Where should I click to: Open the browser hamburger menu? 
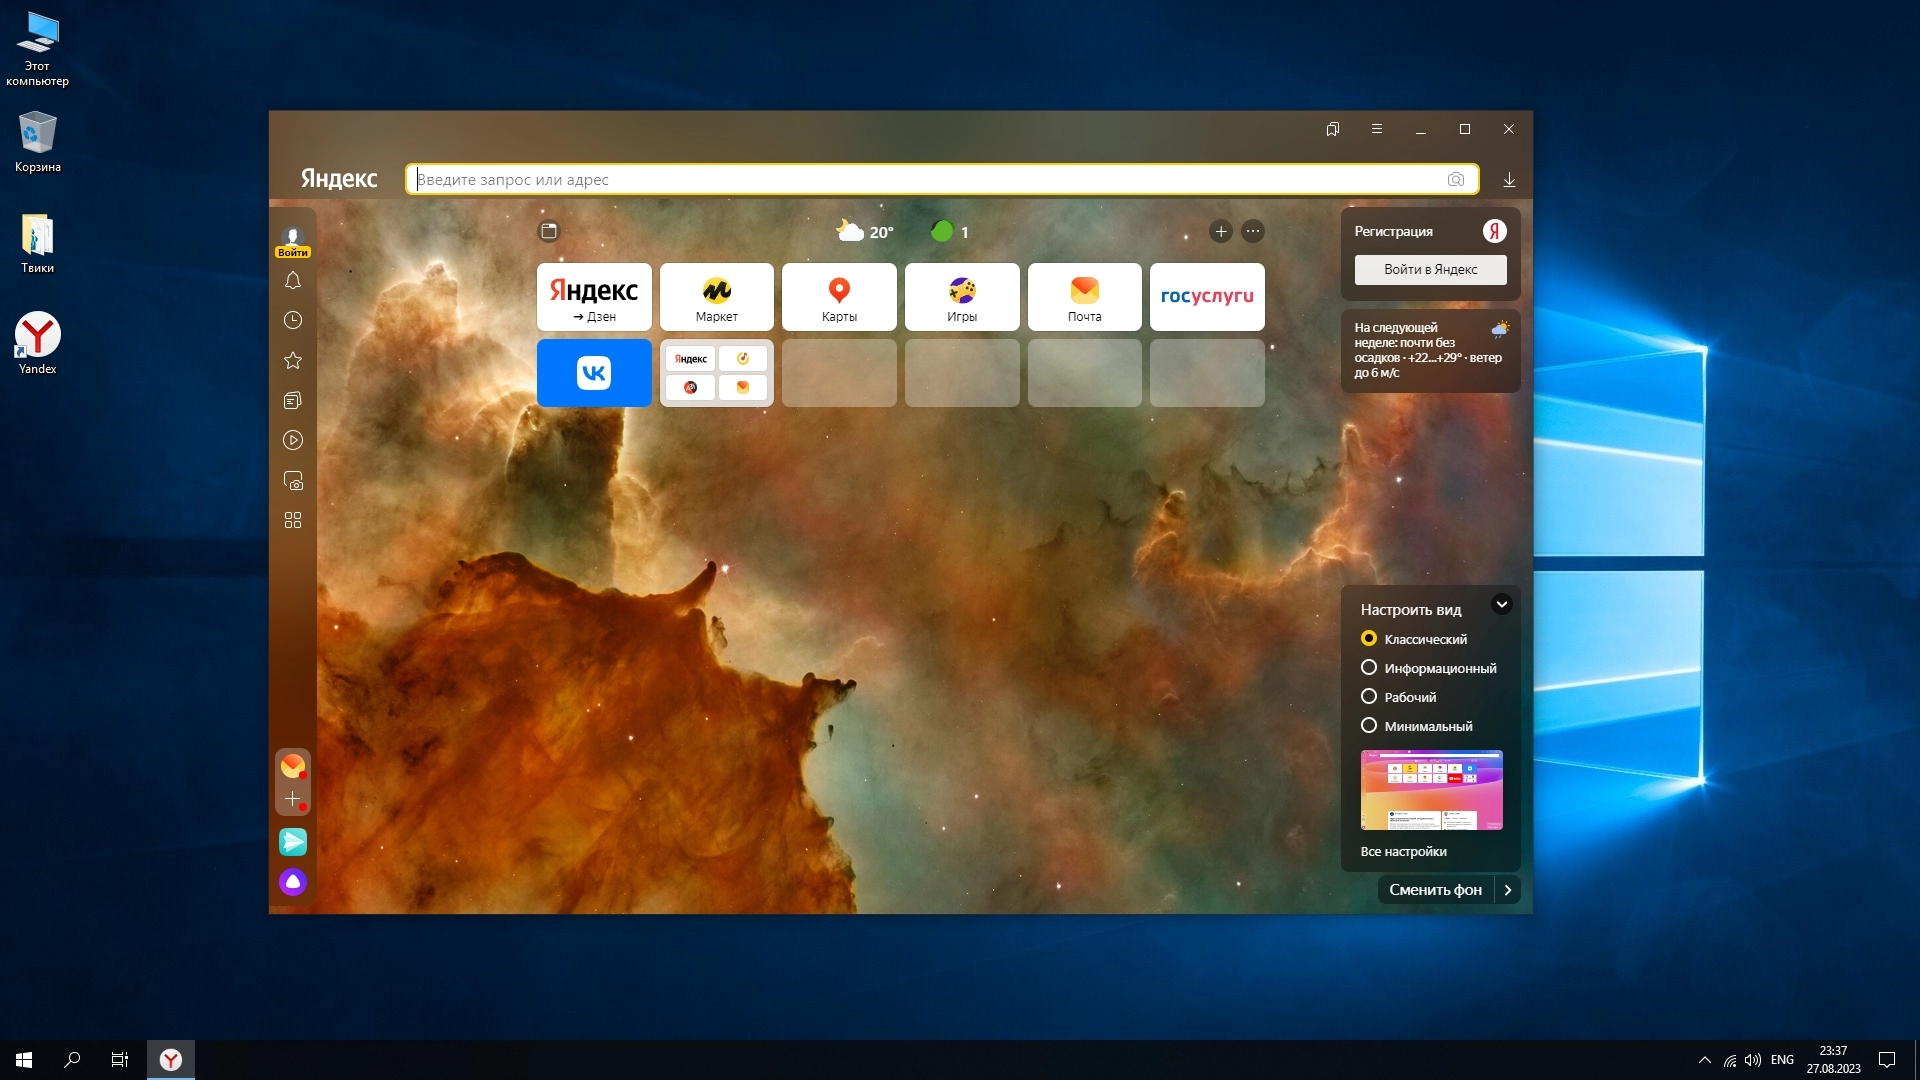click(x=1377, y=129)
